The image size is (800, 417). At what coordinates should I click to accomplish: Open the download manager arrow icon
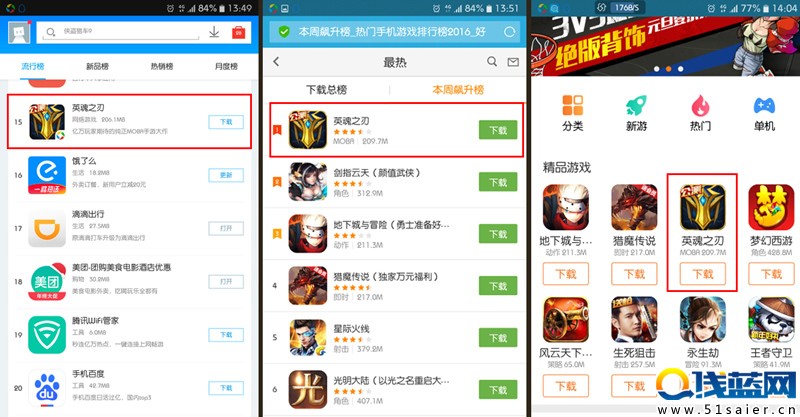pos(214,32)
